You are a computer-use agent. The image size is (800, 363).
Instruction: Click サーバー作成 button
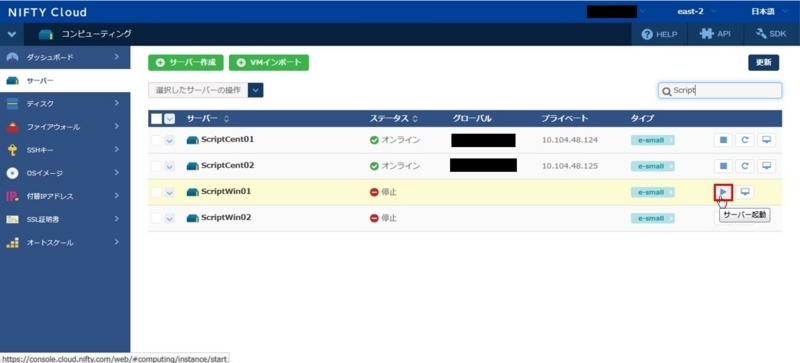(x=186, y=63)
